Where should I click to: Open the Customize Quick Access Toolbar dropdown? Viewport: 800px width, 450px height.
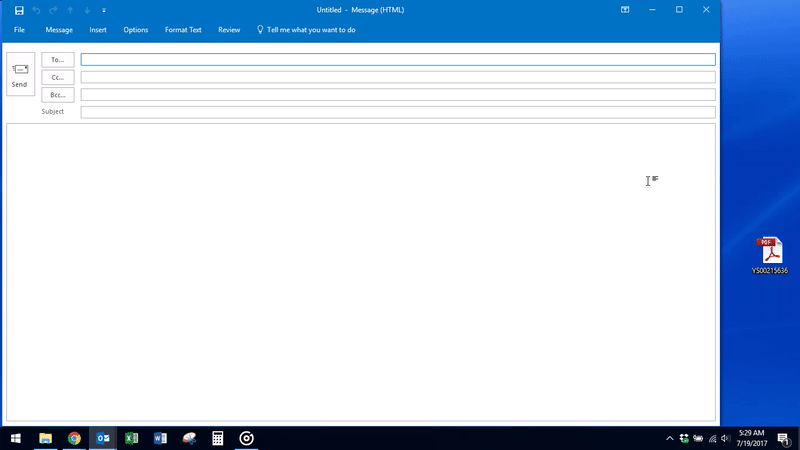point(105,10)
